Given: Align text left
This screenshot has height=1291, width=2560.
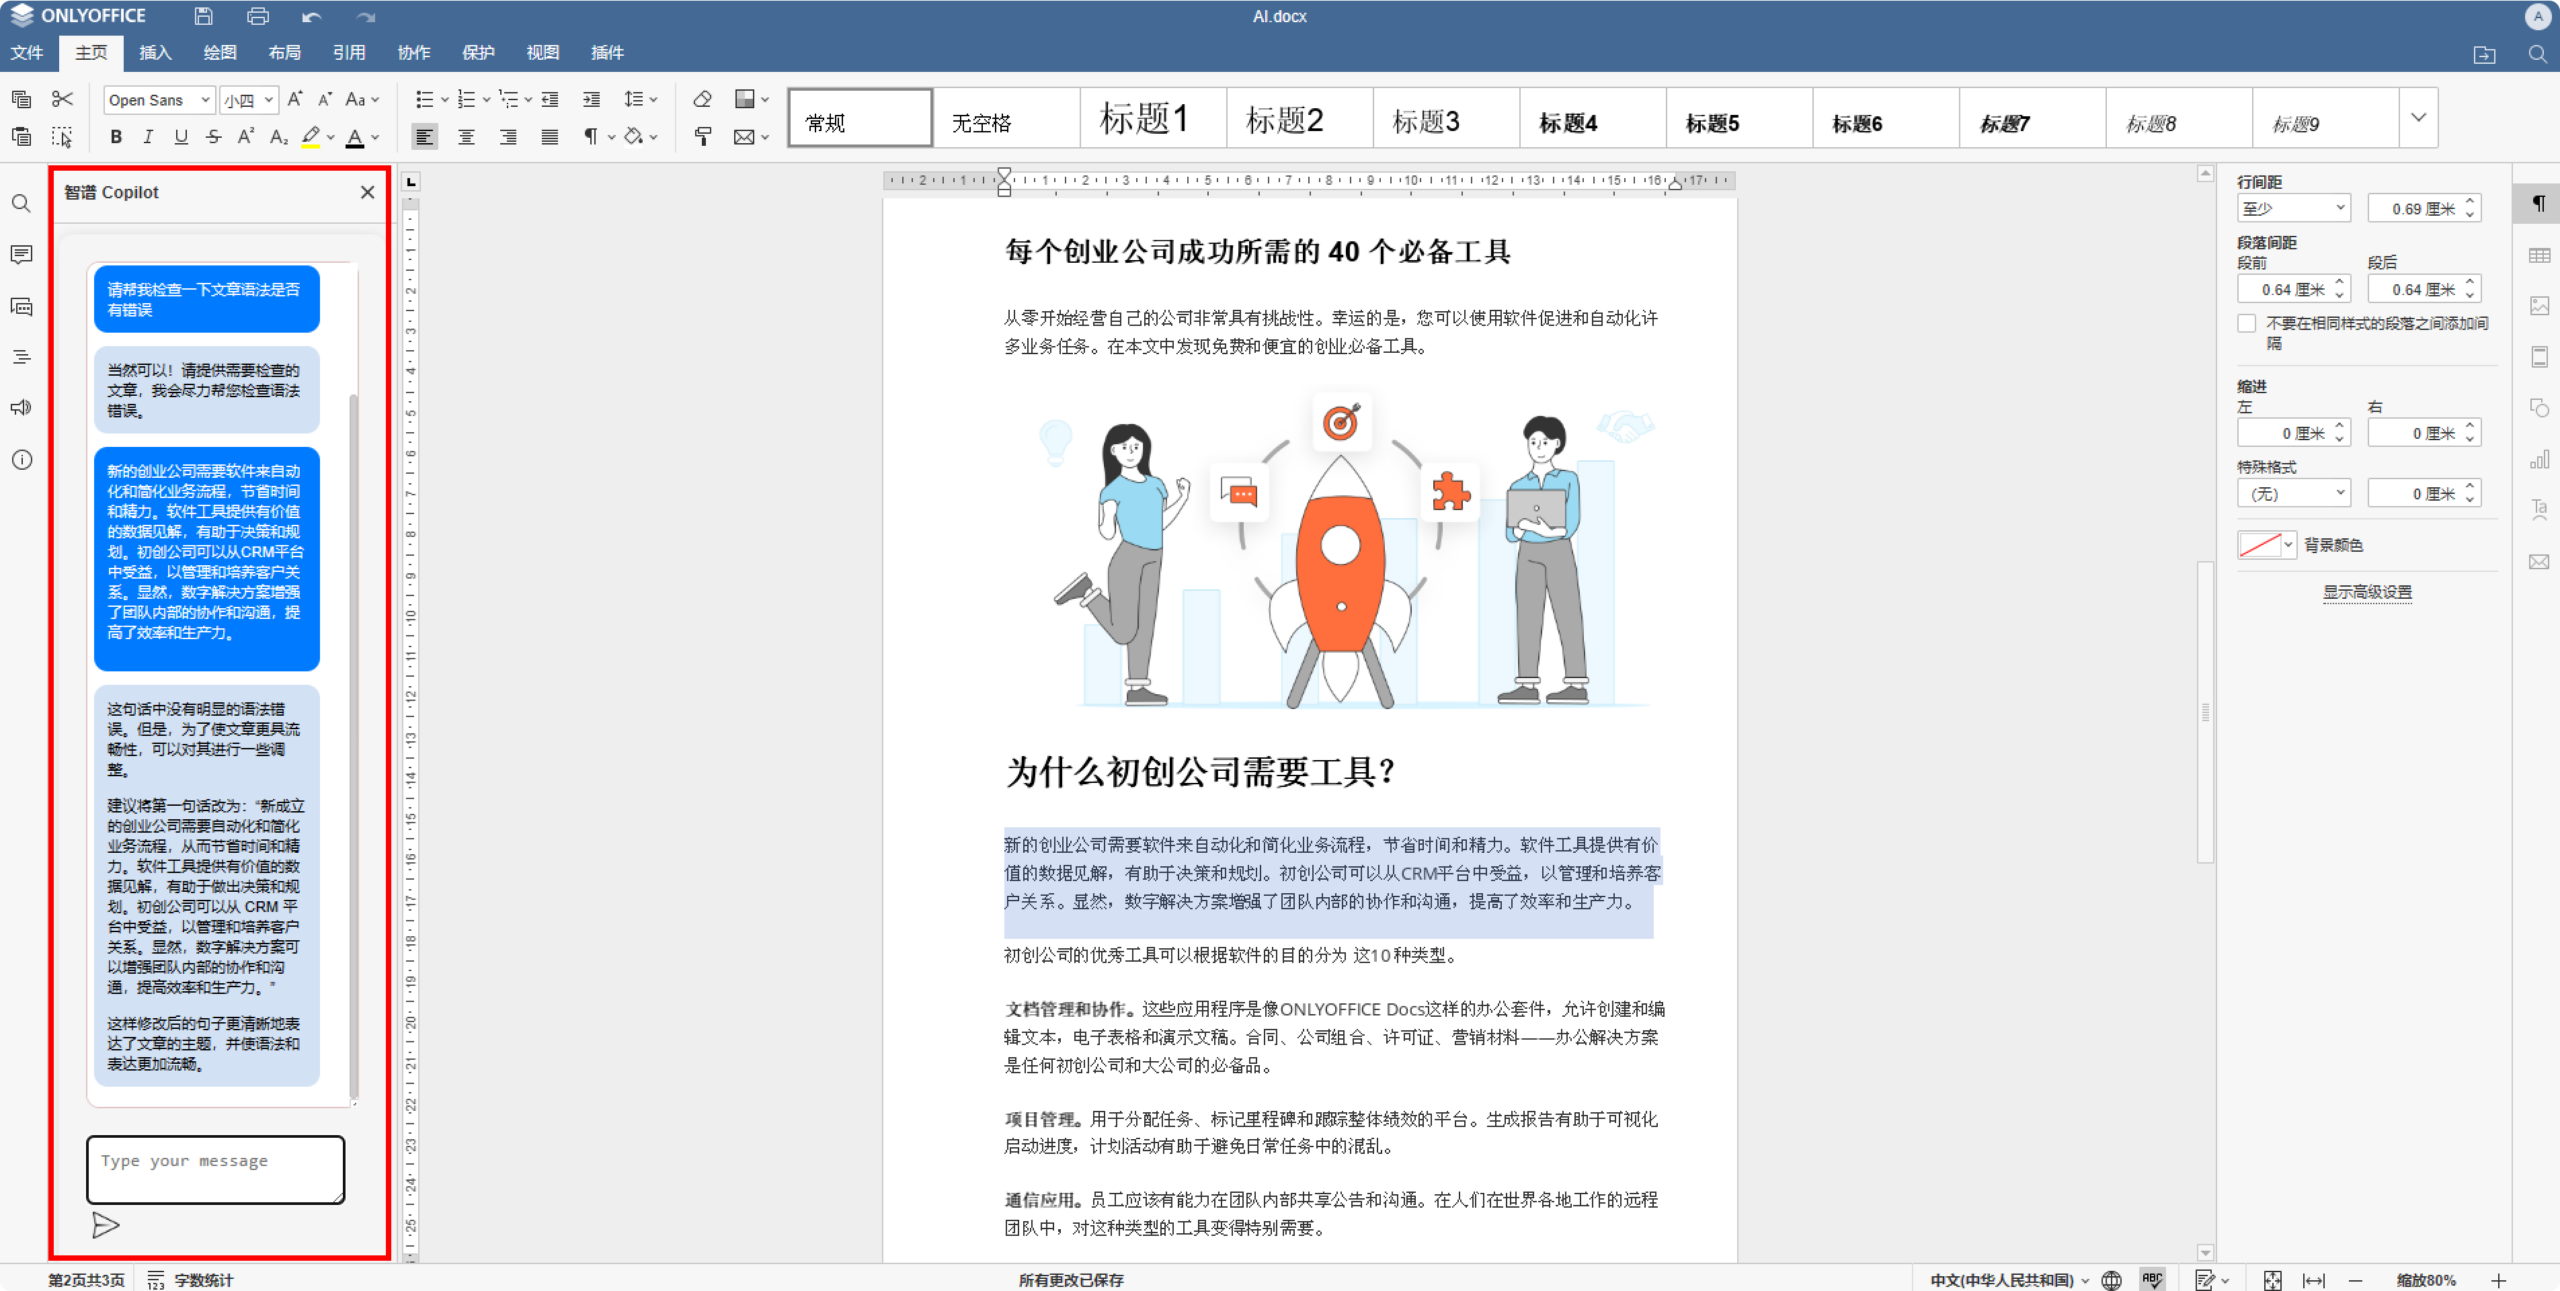Looking at the screenshot, I should 424,137.
